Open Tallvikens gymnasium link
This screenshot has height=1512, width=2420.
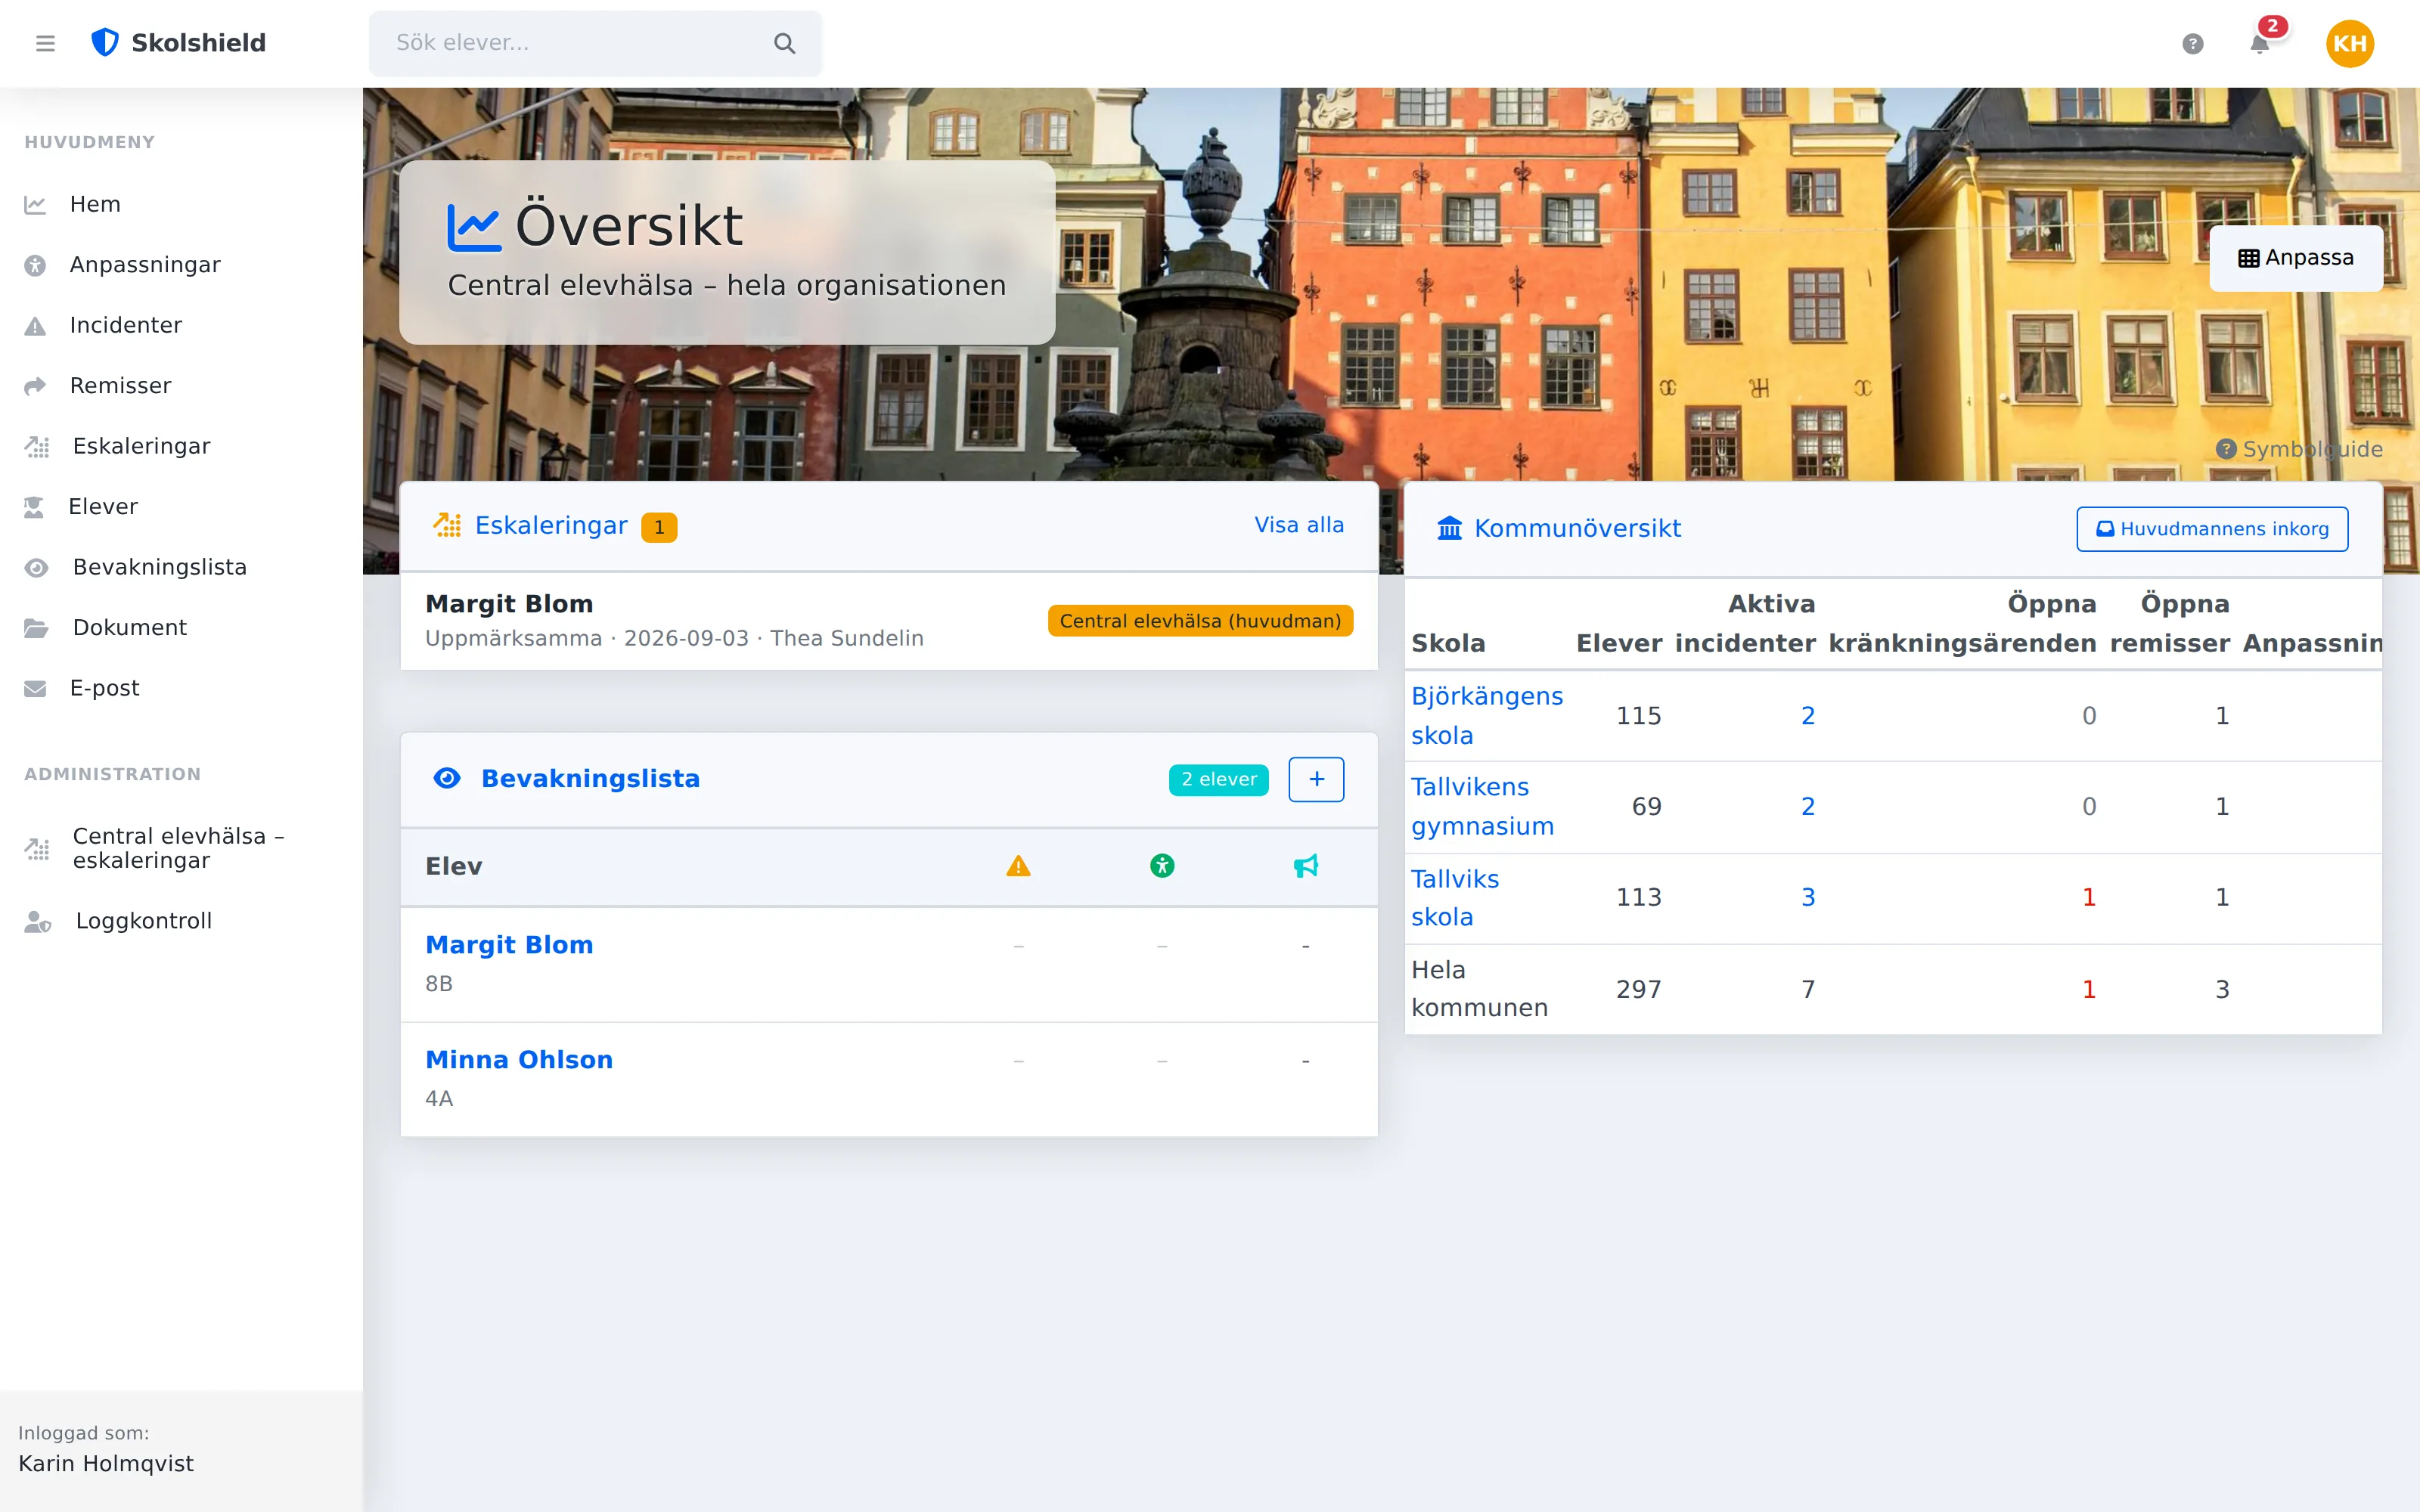[x=1482, y=807]
